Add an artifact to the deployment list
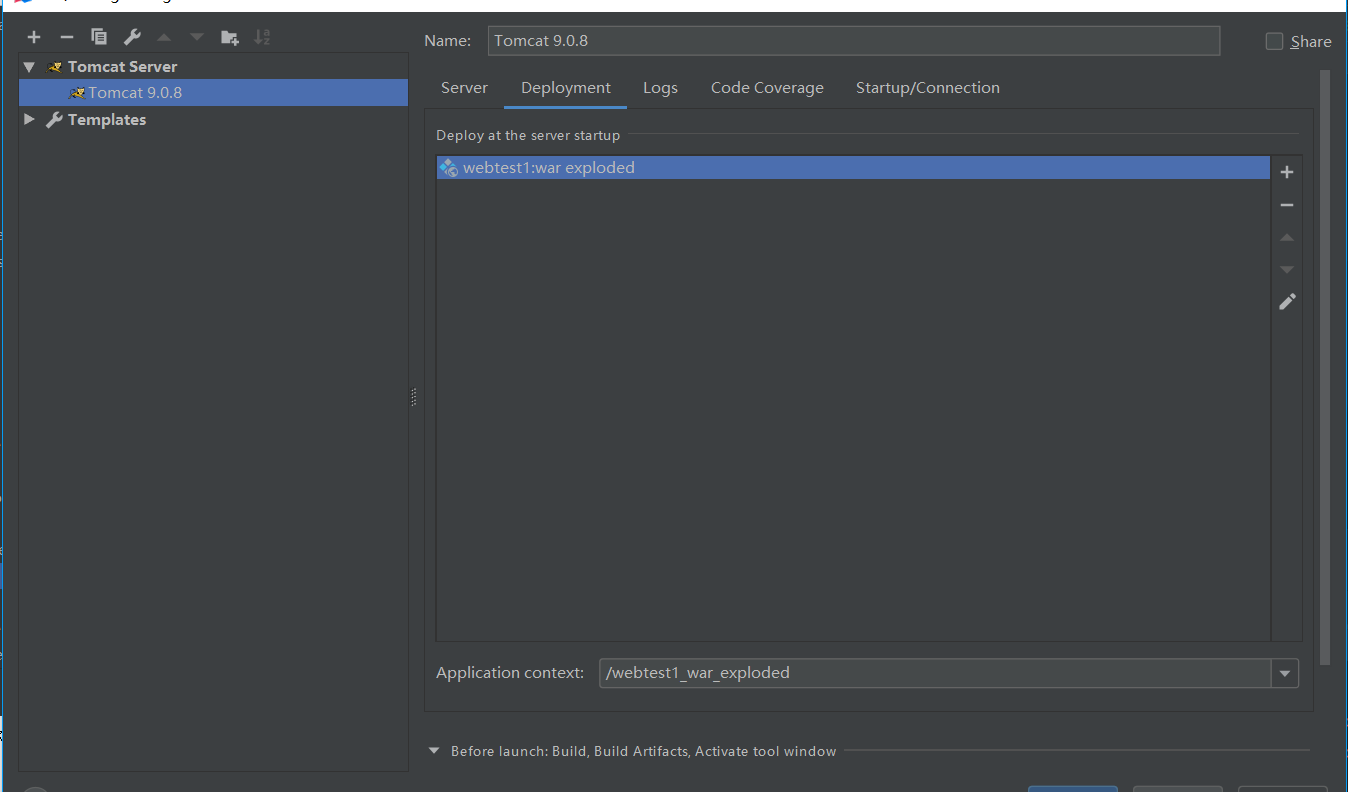The height and width of the screenshot is (792, 1348). 1287,172
